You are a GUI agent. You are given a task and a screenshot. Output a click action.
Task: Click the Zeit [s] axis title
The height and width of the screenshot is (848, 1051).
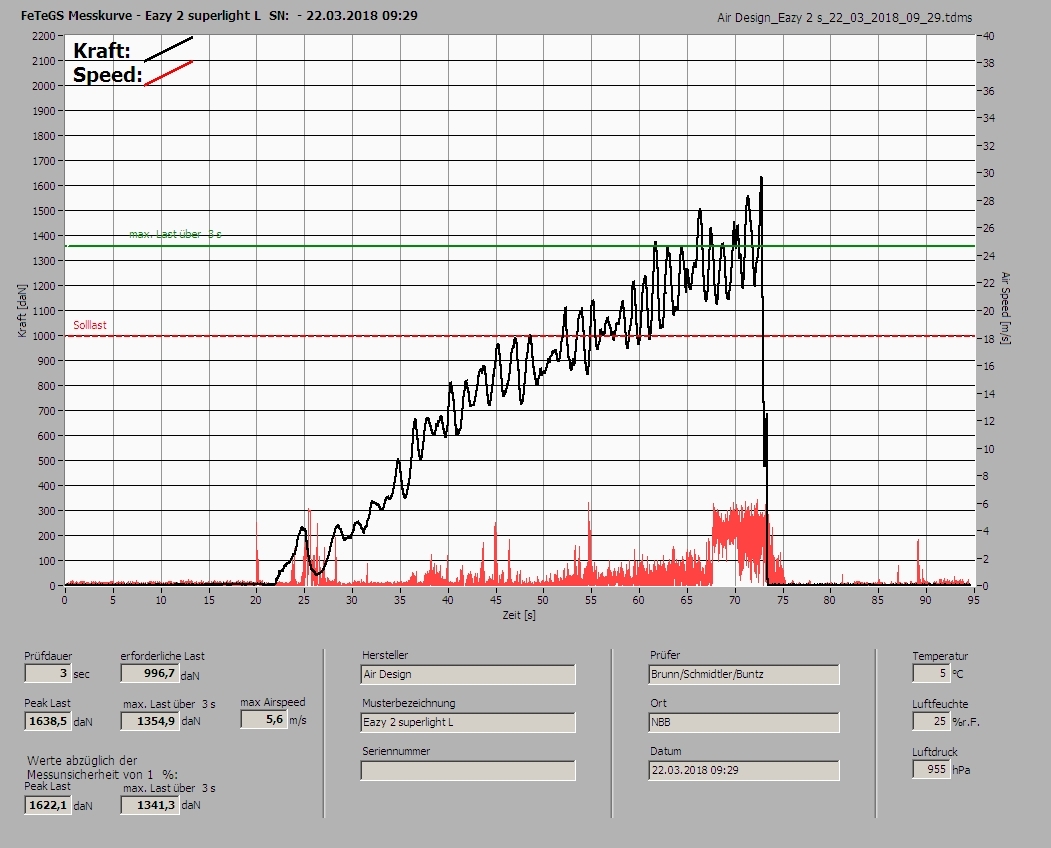[519, 615]
